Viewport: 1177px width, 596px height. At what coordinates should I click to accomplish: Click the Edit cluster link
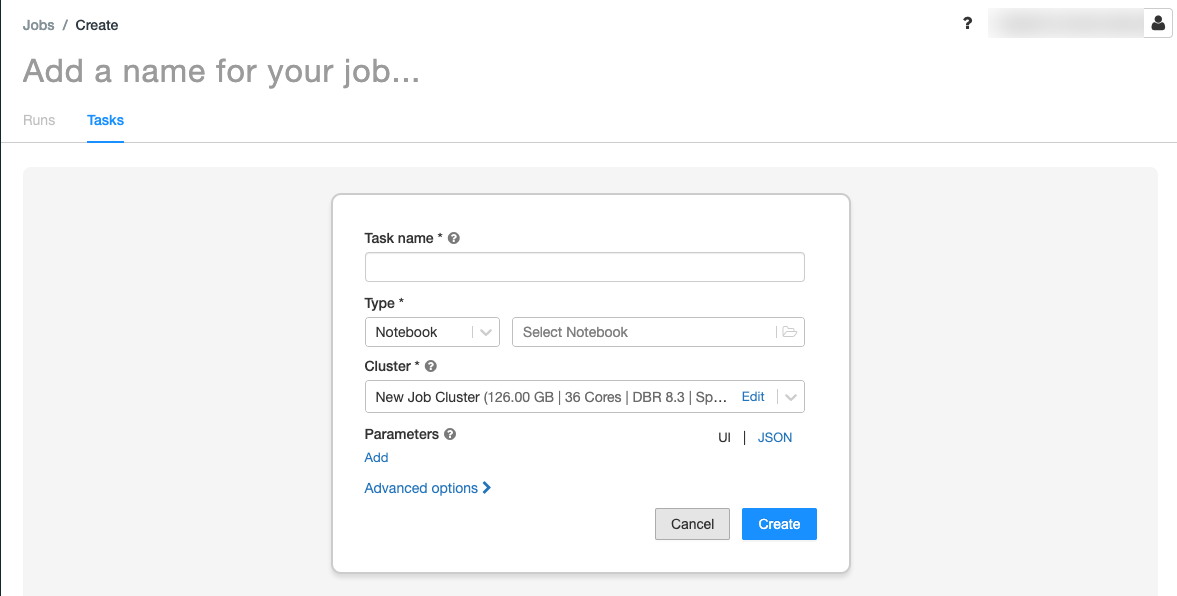coord(753,397)
